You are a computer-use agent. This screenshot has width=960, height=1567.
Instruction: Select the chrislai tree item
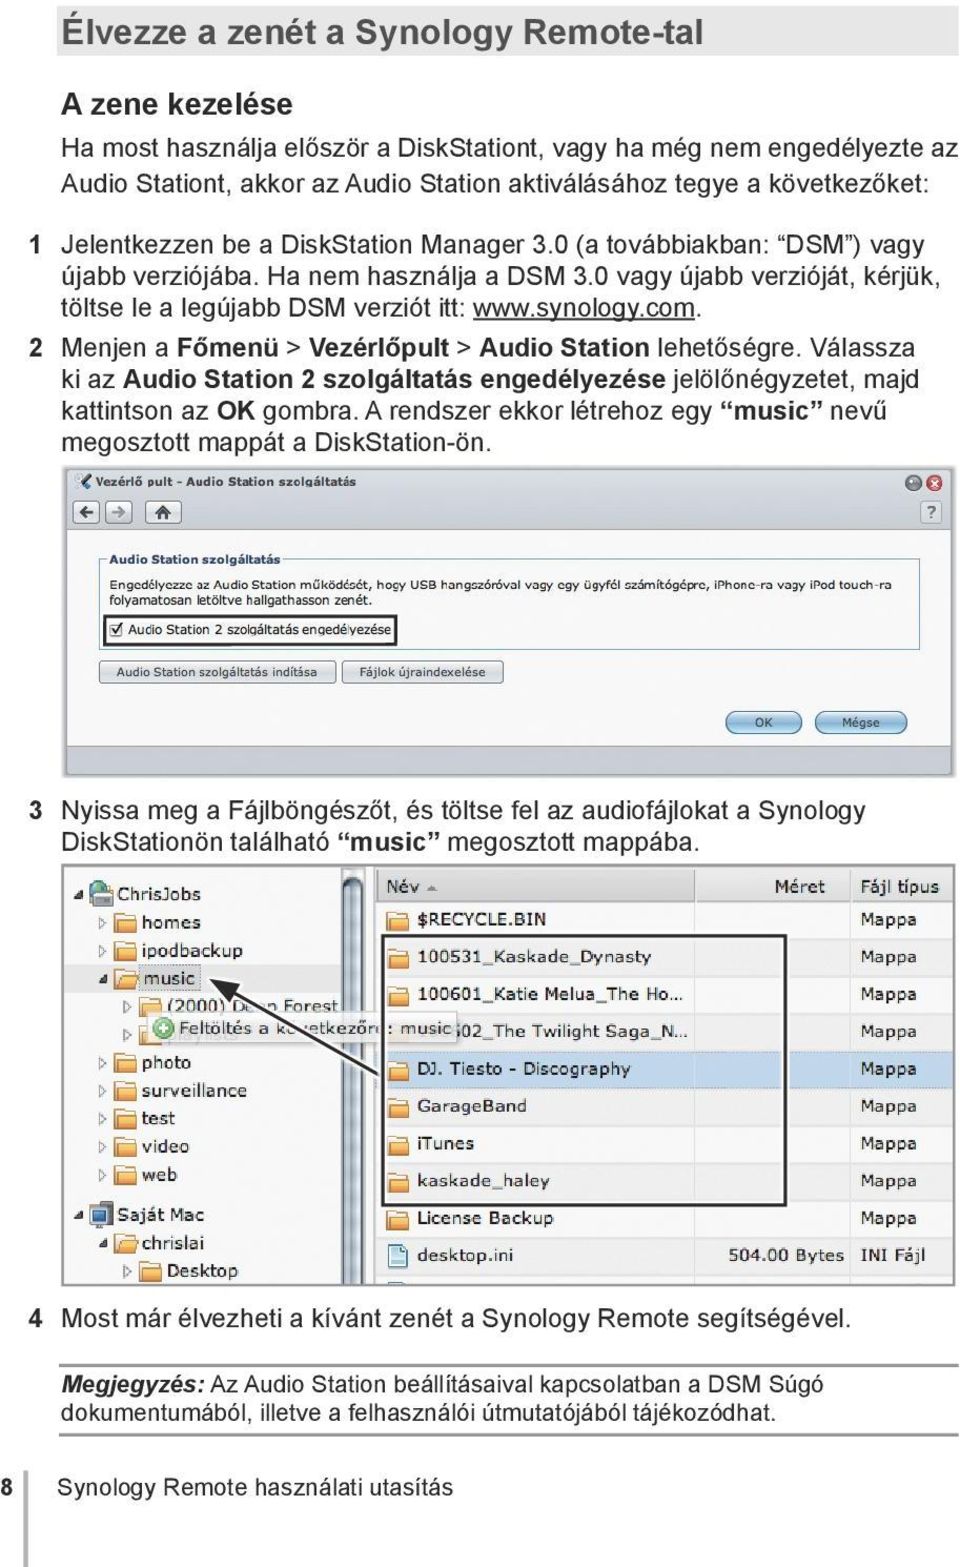click(x=172, y=1243)
